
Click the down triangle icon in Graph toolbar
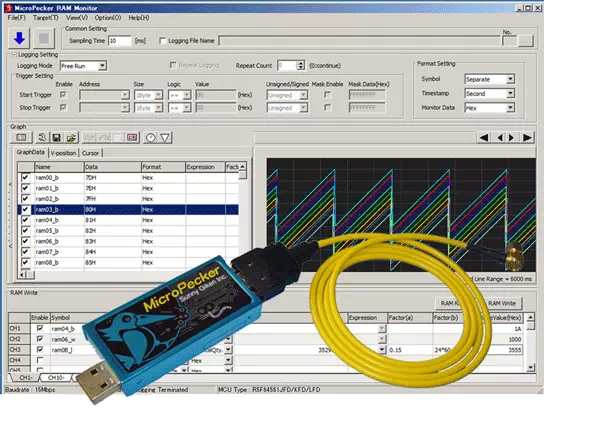click(x=165, y=137)
